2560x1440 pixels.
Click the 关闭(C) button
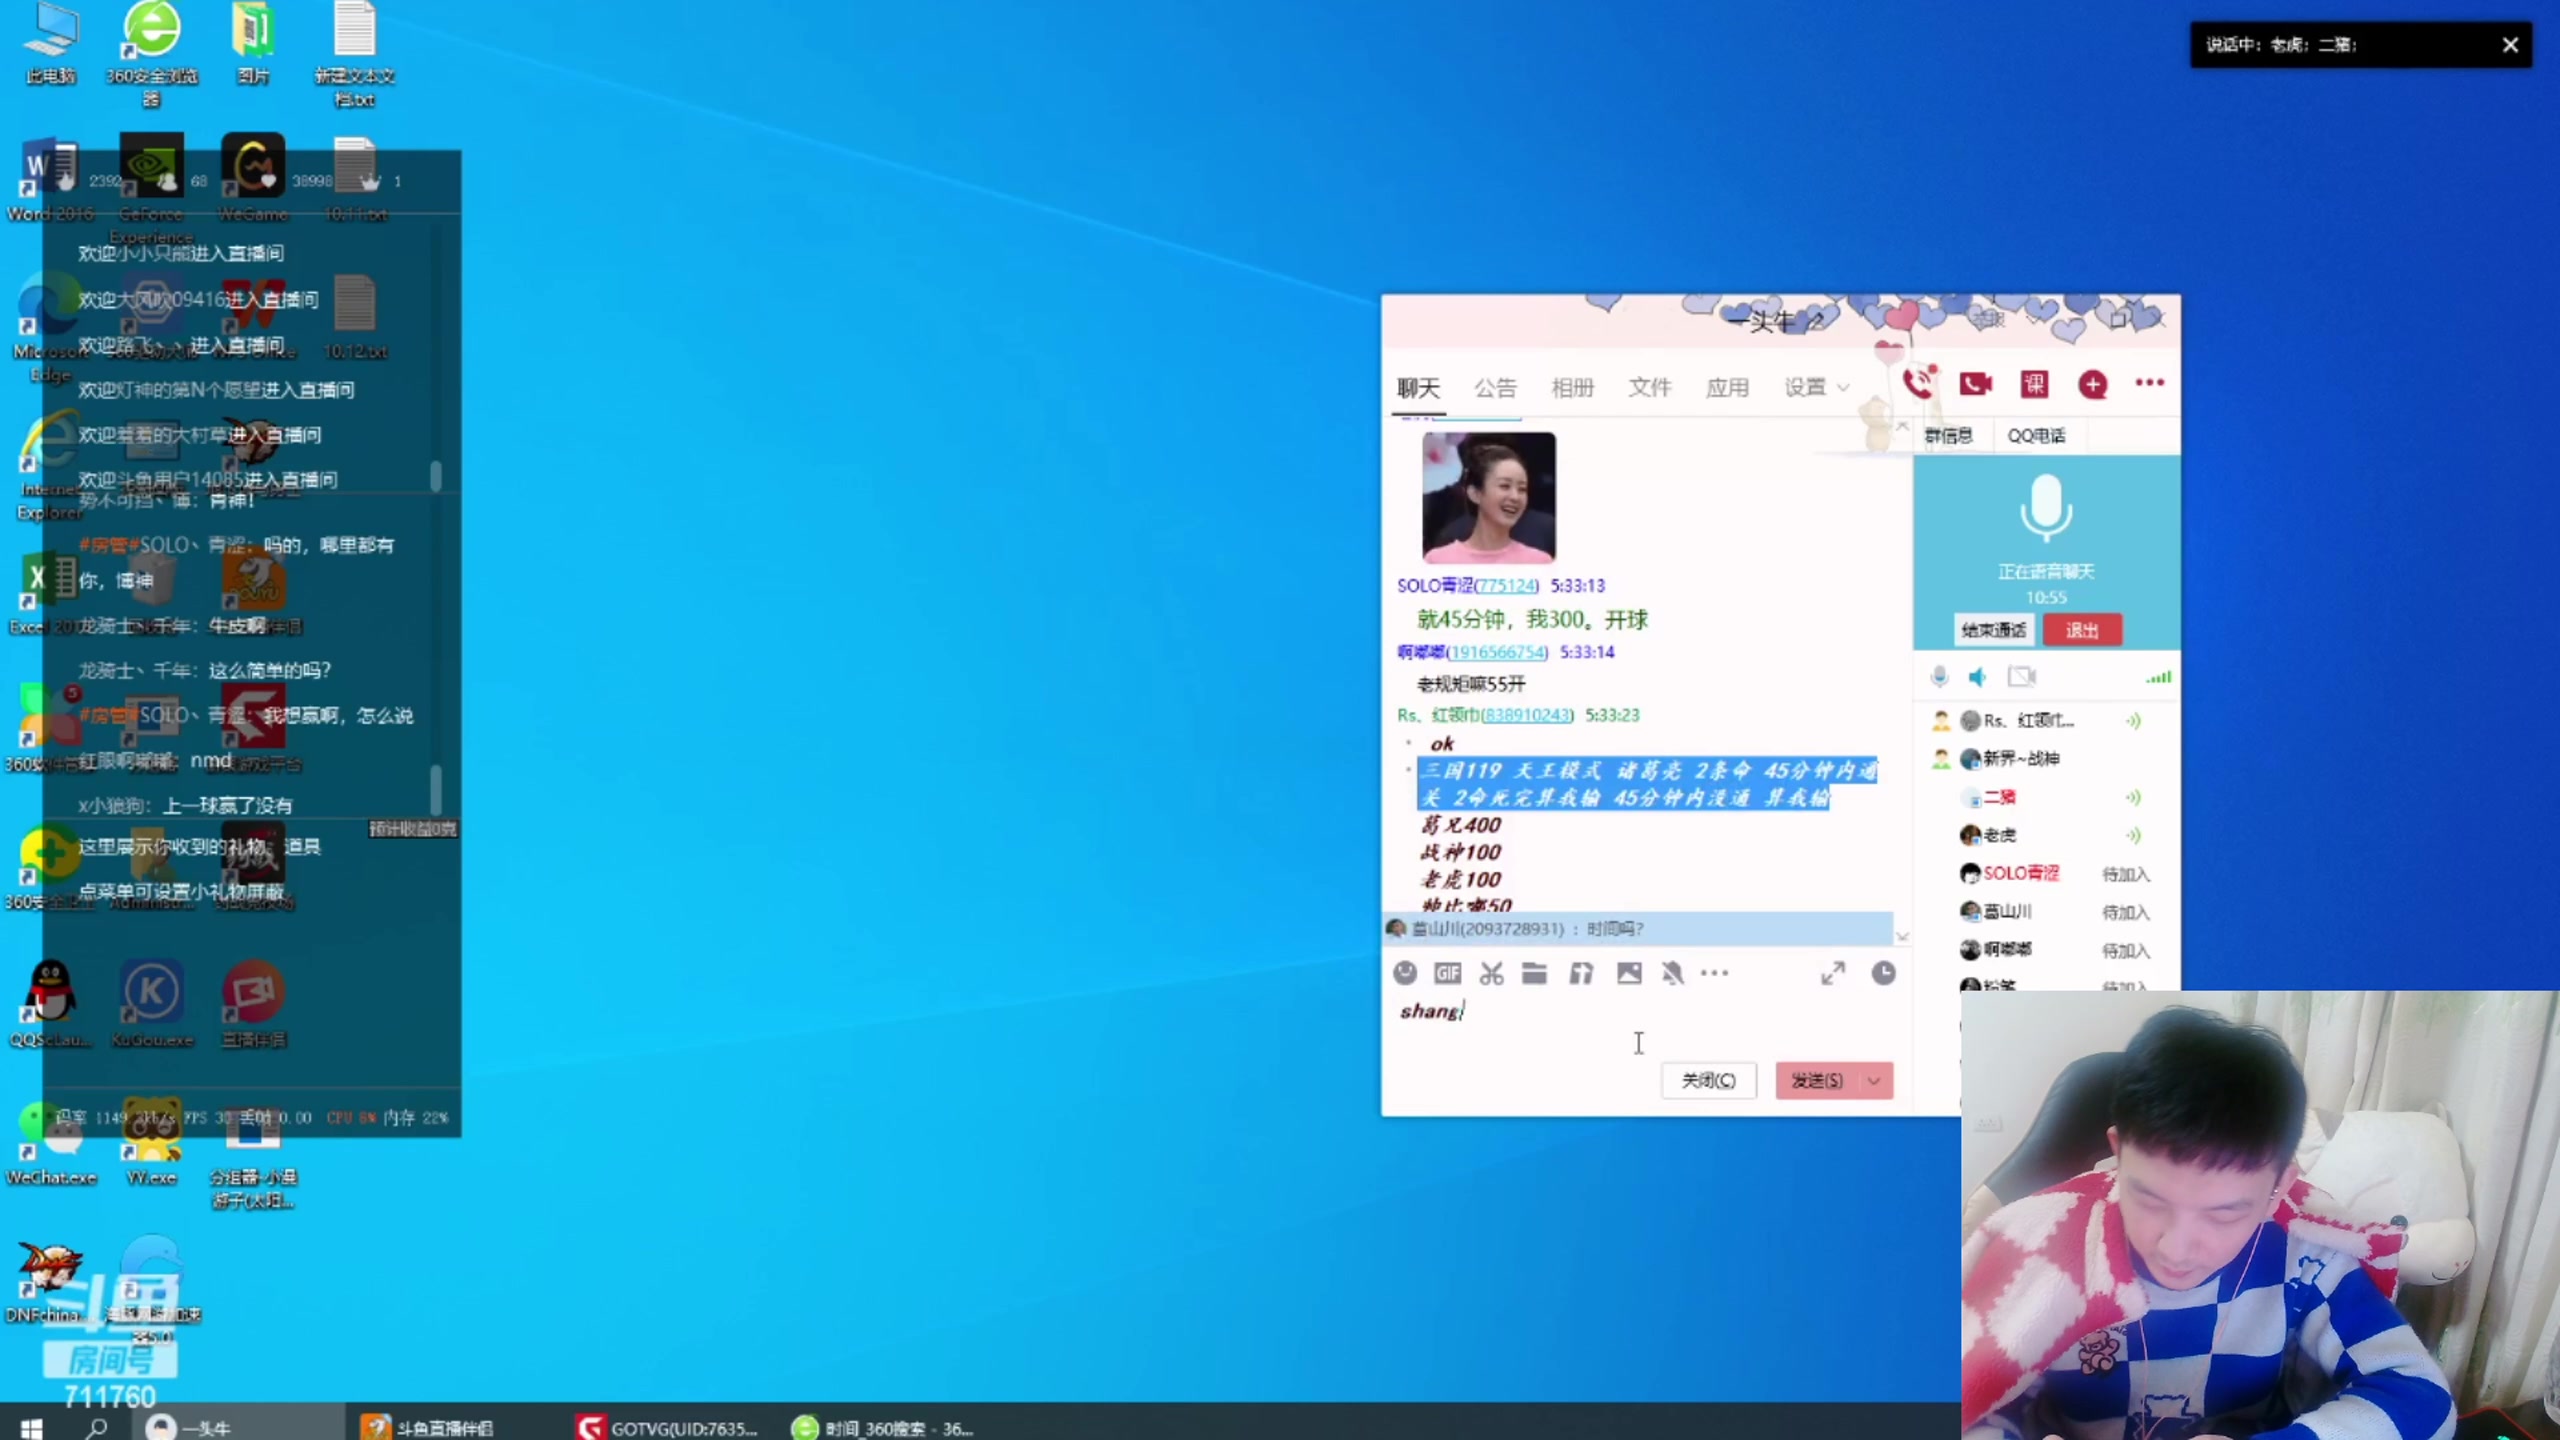point(1708,1080)
